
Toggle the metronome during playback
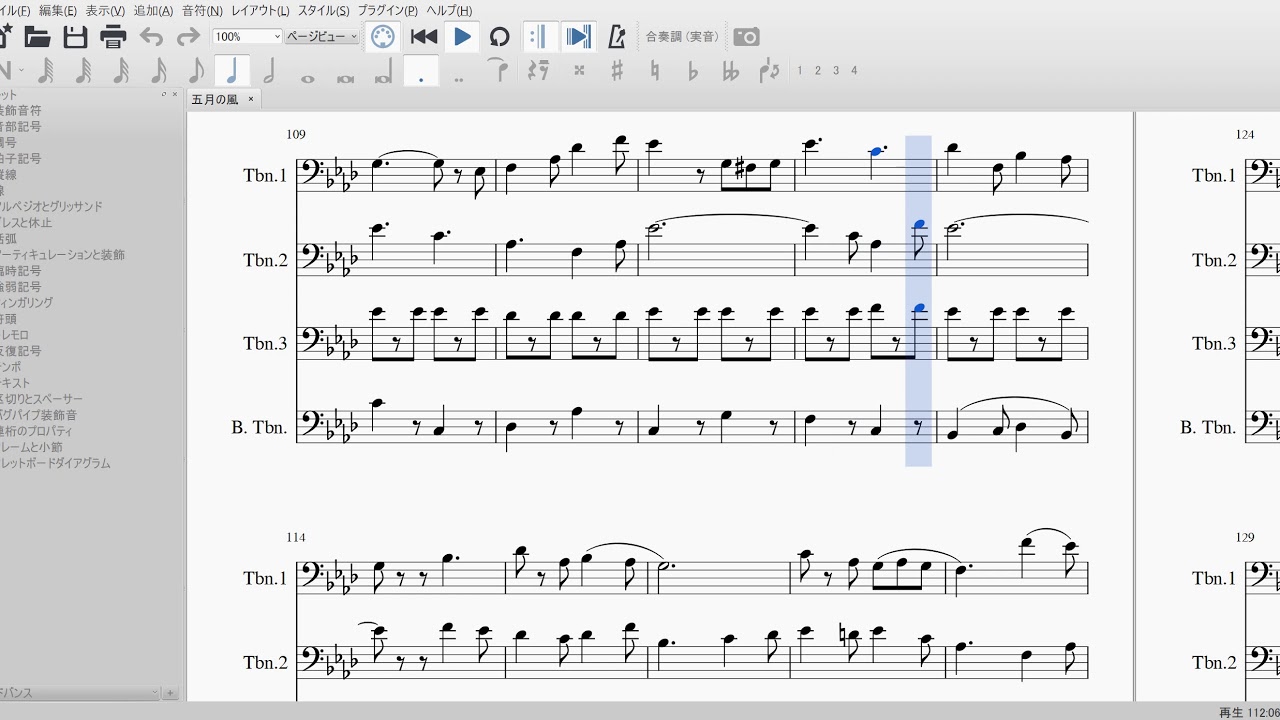click(x=617, y=37)
